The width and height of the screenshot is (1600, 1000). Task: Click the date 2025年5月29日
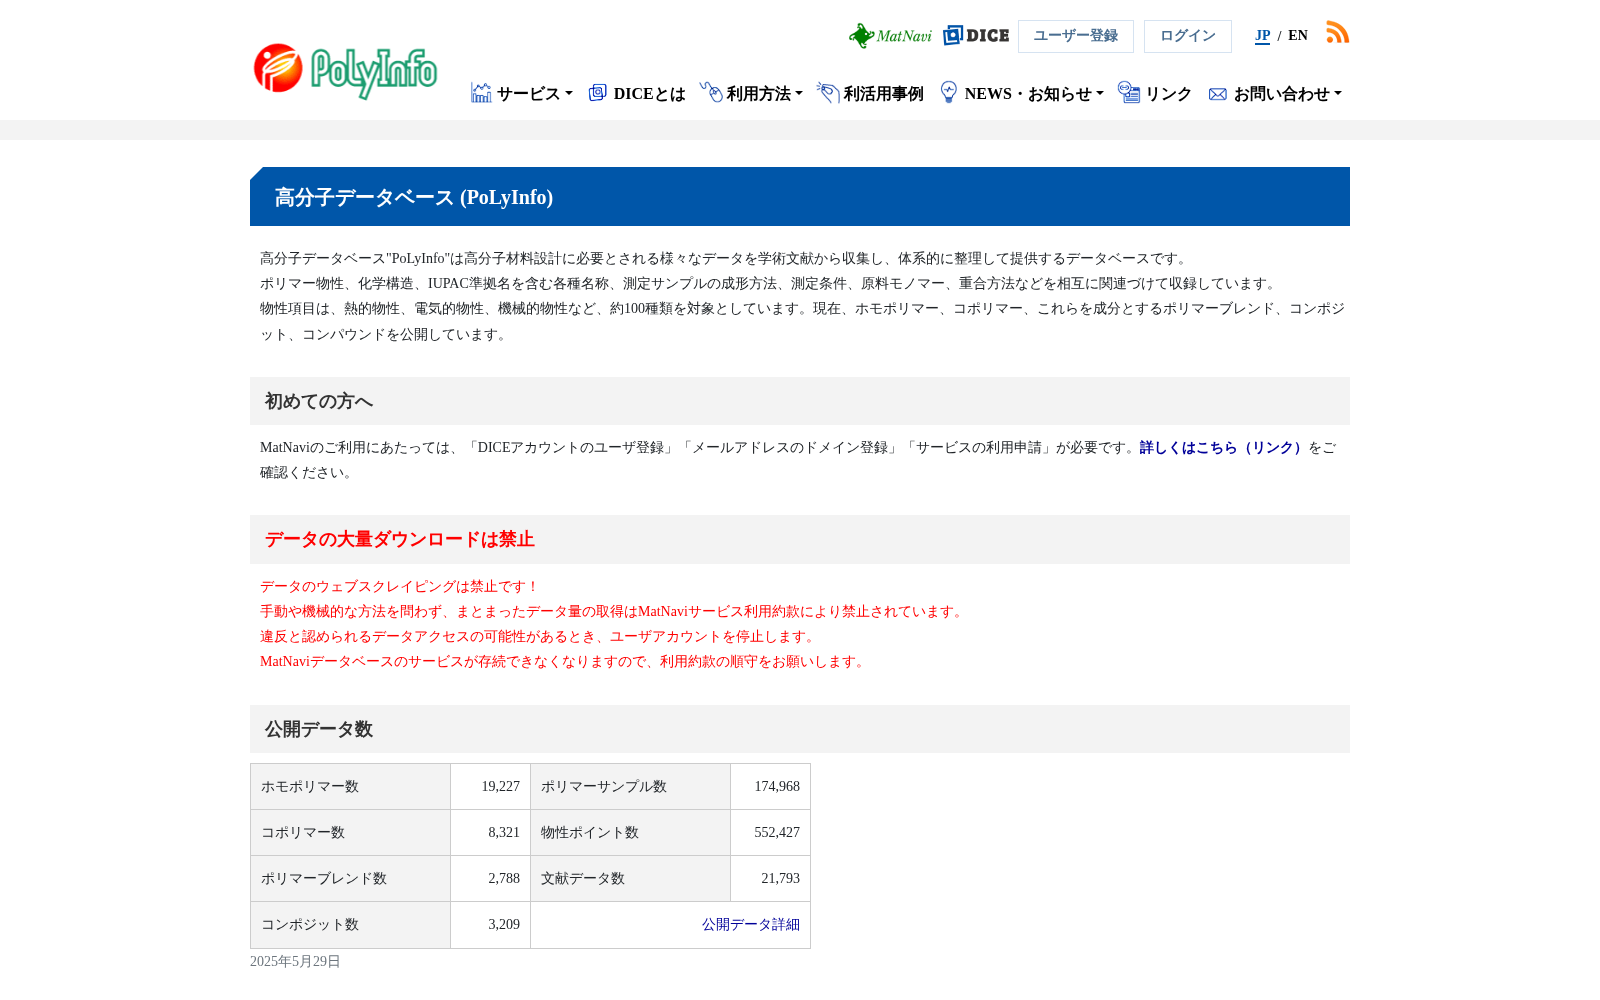click(x=295, y=962)
